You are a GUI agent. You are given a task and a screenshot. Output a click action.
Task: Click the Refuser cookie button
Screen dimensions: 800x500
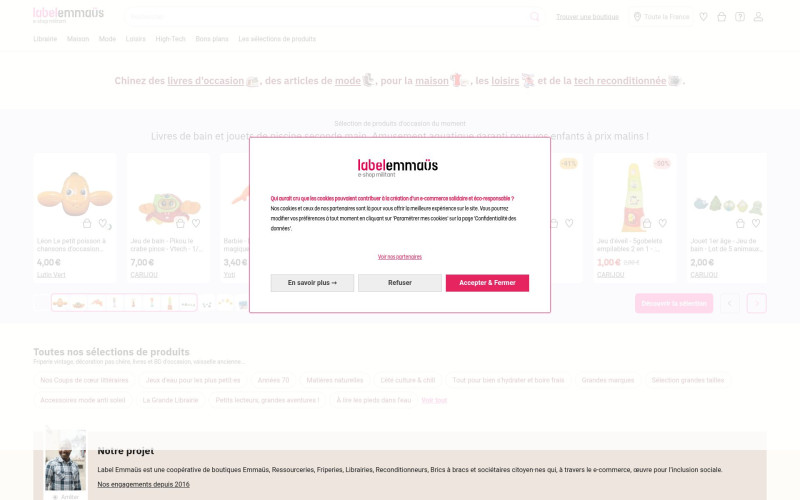(x=399, y=283)
